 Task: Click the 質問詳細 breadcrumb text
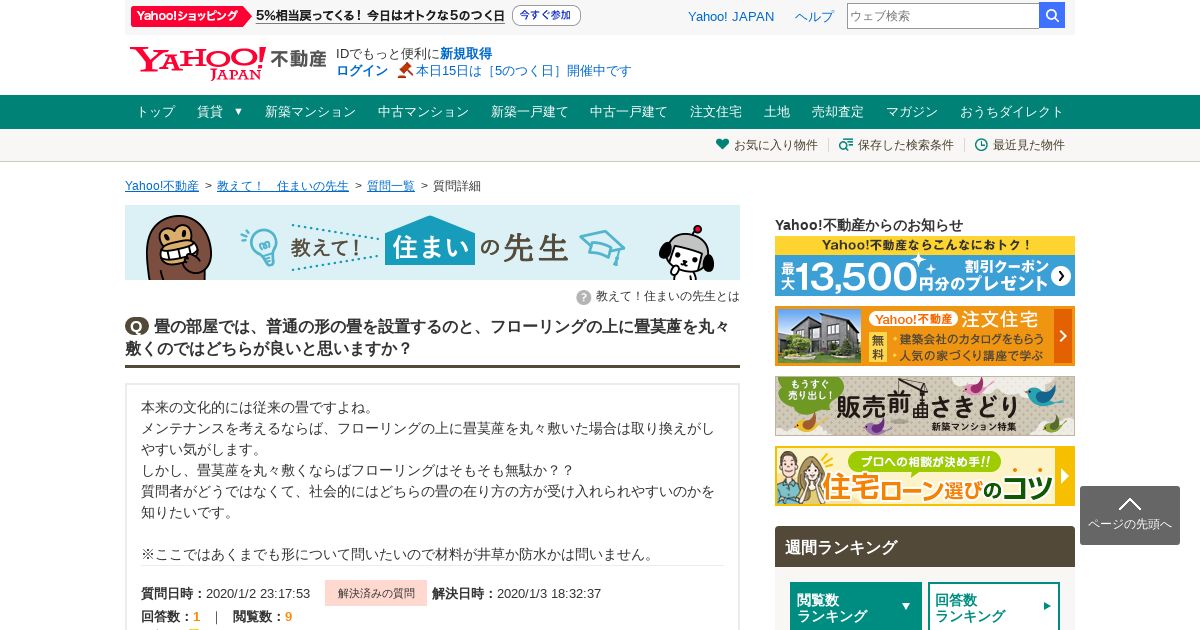(x=457, y=186)
